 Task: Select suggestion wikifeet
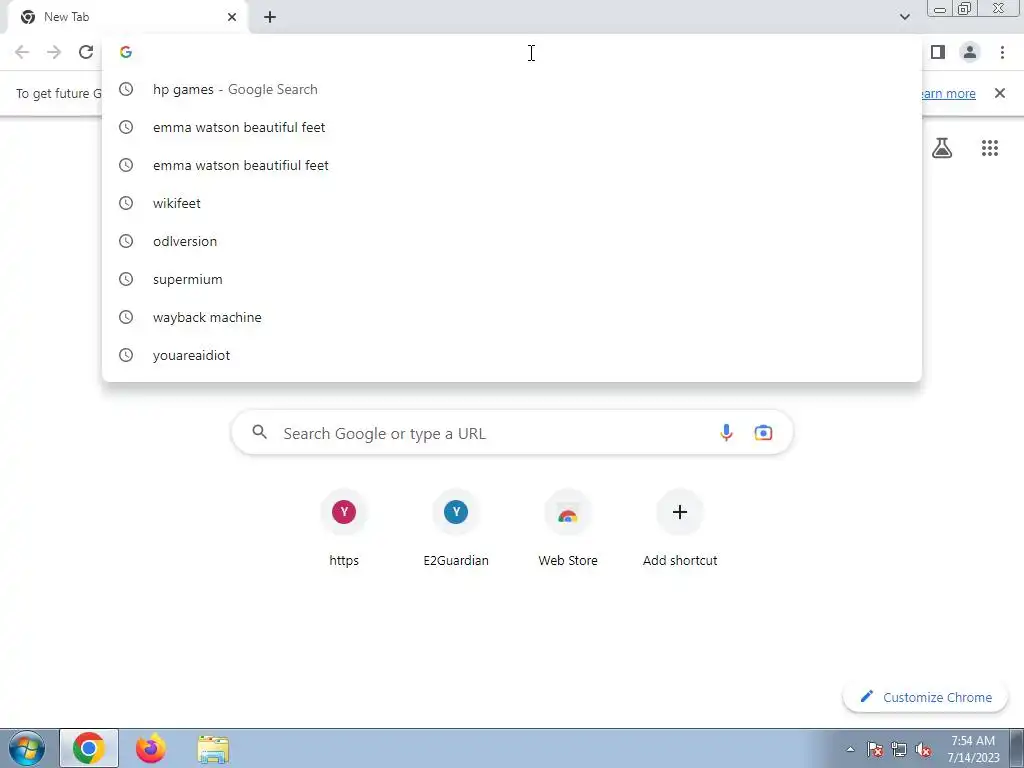click(x=512, y=203)
